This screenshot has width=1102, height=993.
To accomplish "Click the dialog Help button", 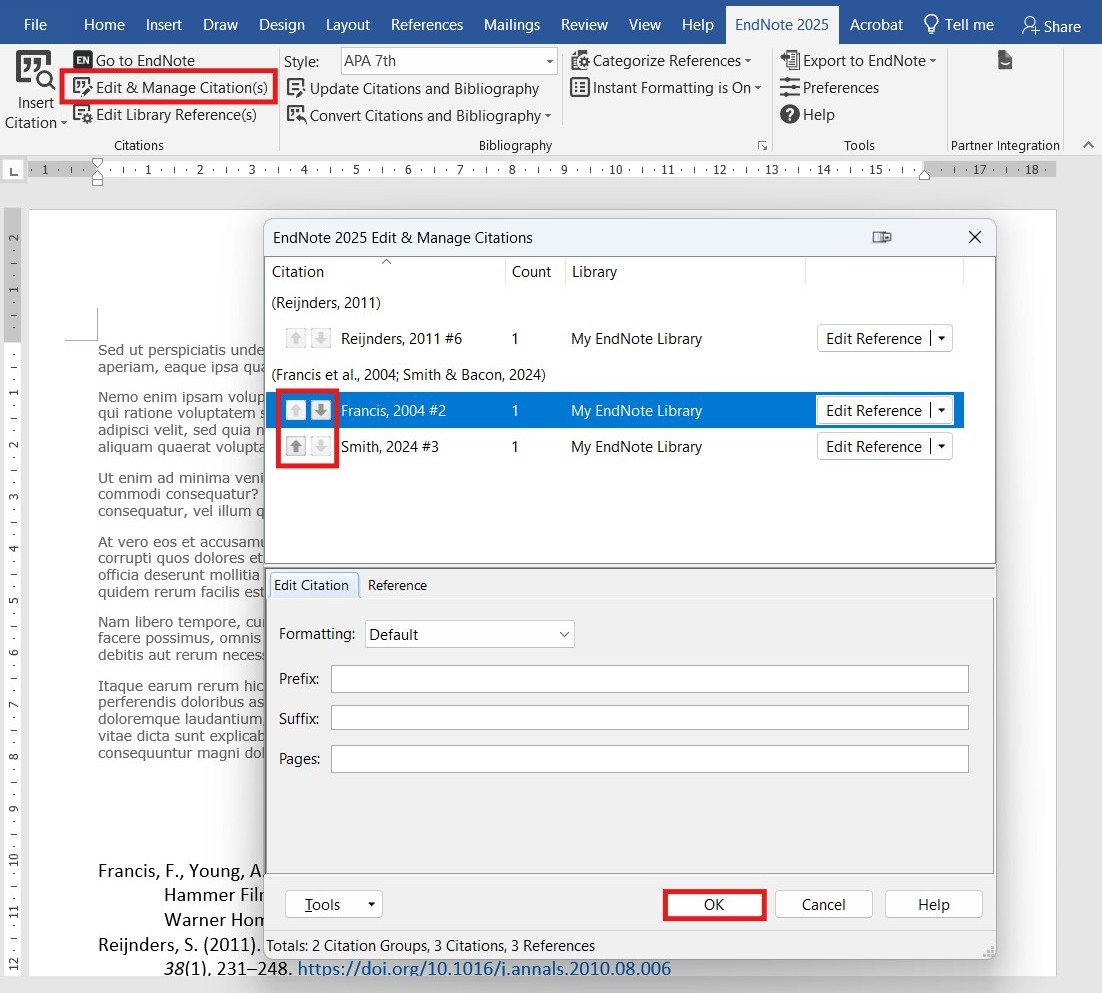I will (x=933, y=904).
